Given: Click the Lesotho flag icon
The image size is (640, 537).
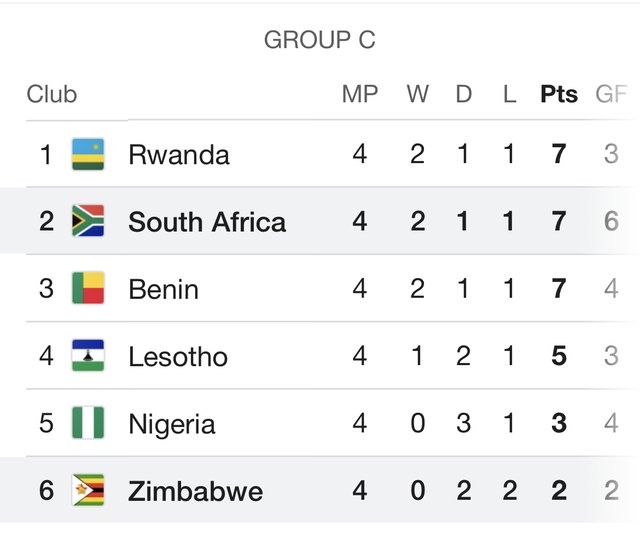Looking at the screenshot, I should [88, 355].
